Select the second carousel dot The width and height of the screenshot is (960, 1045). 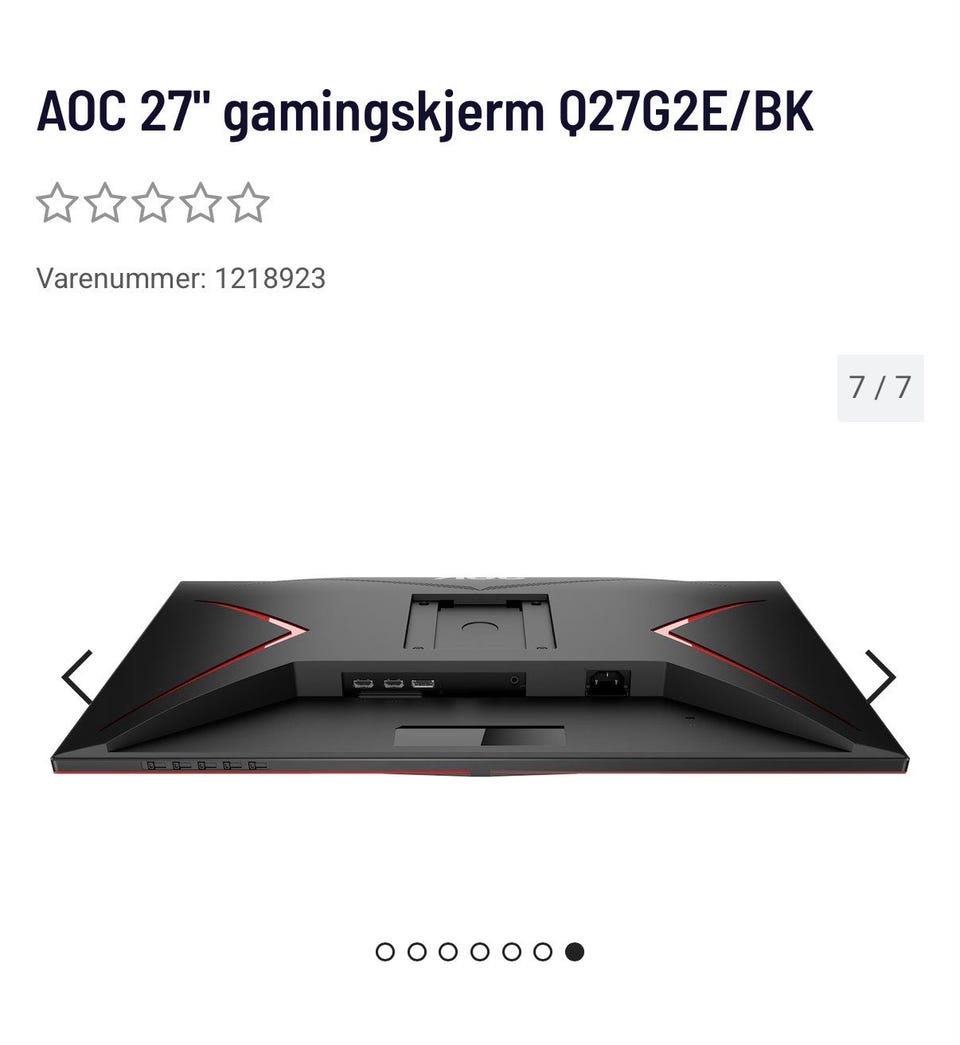coord(417,952)
